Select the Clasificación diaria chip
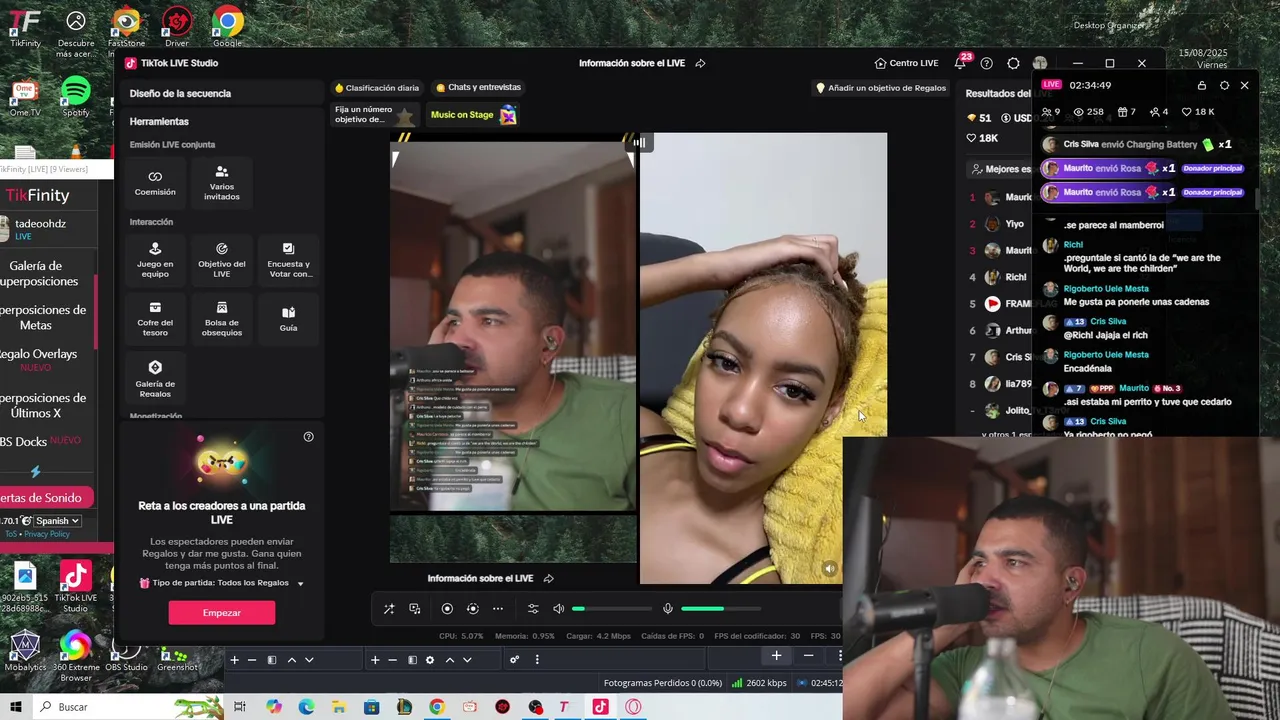Image resolution: width=1280 pixels, height=720 pixels. [x=377, y=88]
